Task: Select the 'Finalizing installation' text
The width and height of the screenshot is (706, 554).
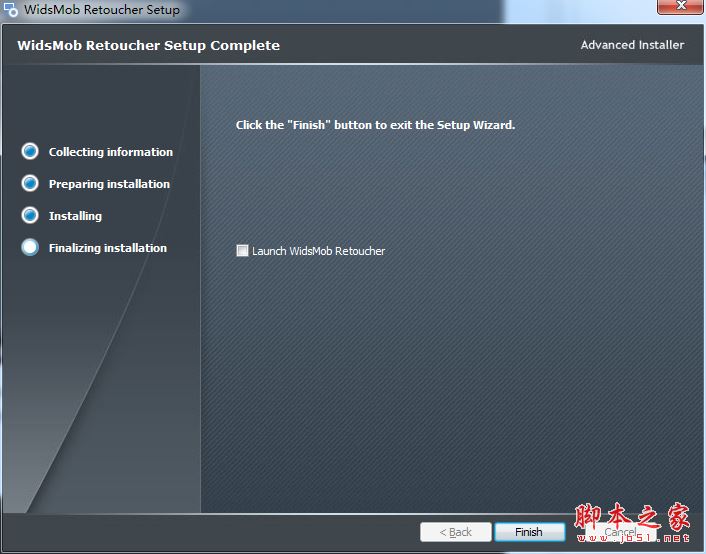Action: (108, 248)
